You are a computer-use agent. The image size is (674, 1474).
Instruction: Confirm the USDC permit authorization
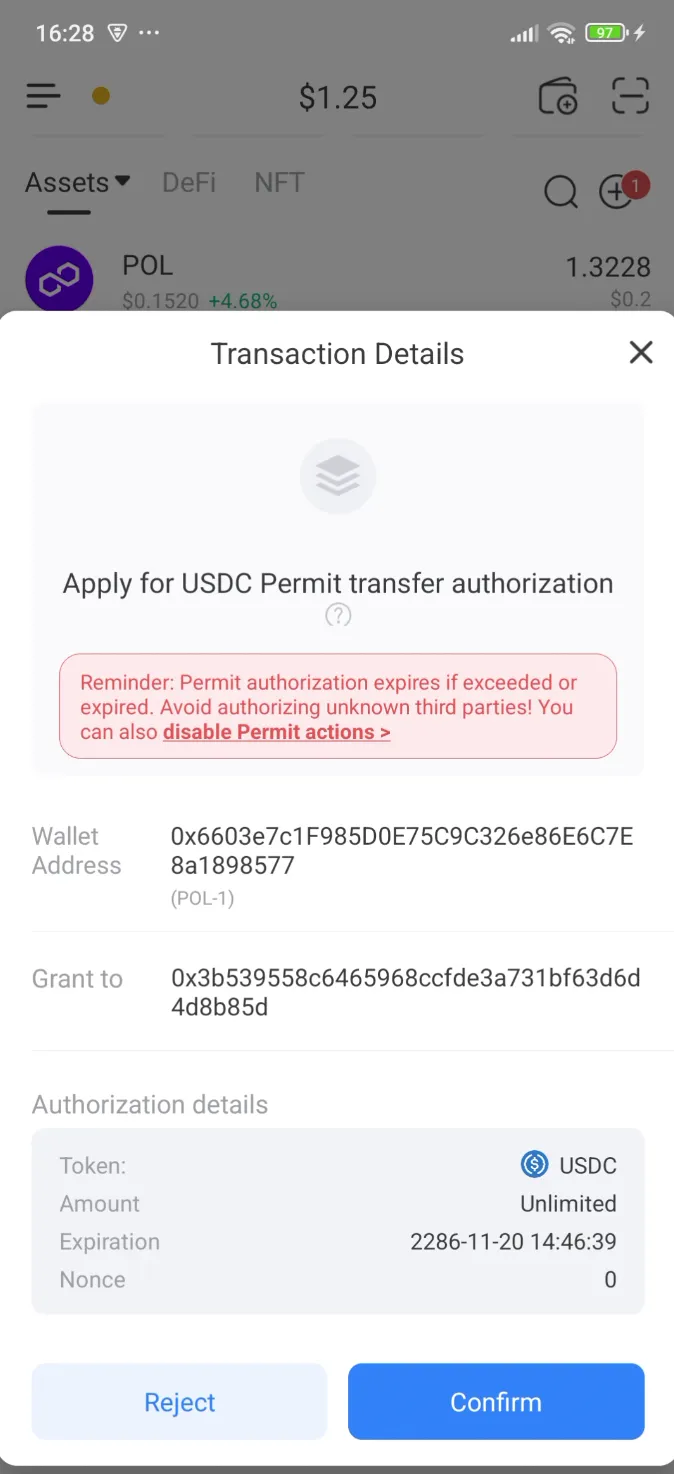coord(495,1401)
